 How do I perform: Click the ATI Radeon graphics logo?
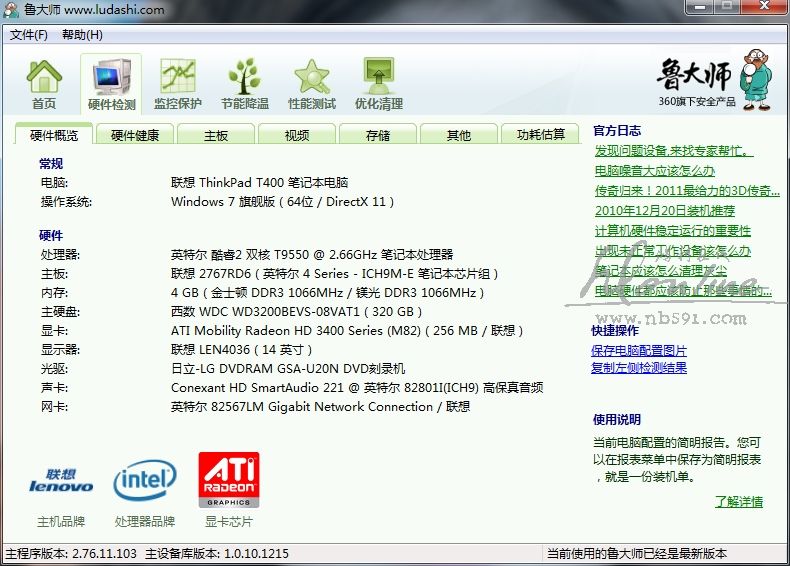coord(229,480)
